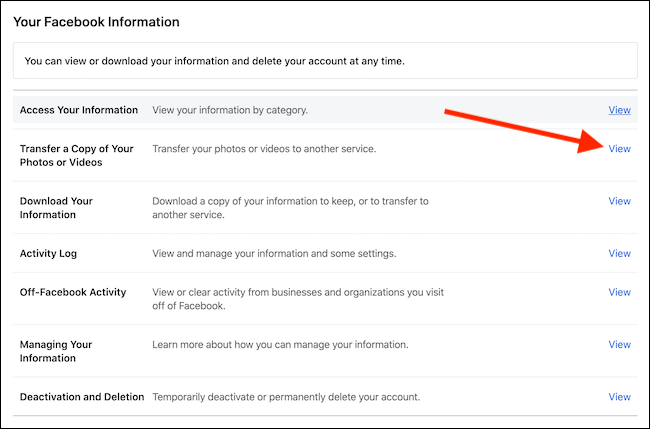Click View beside Download Your Information
650x429 pixels.
[619, 201]
